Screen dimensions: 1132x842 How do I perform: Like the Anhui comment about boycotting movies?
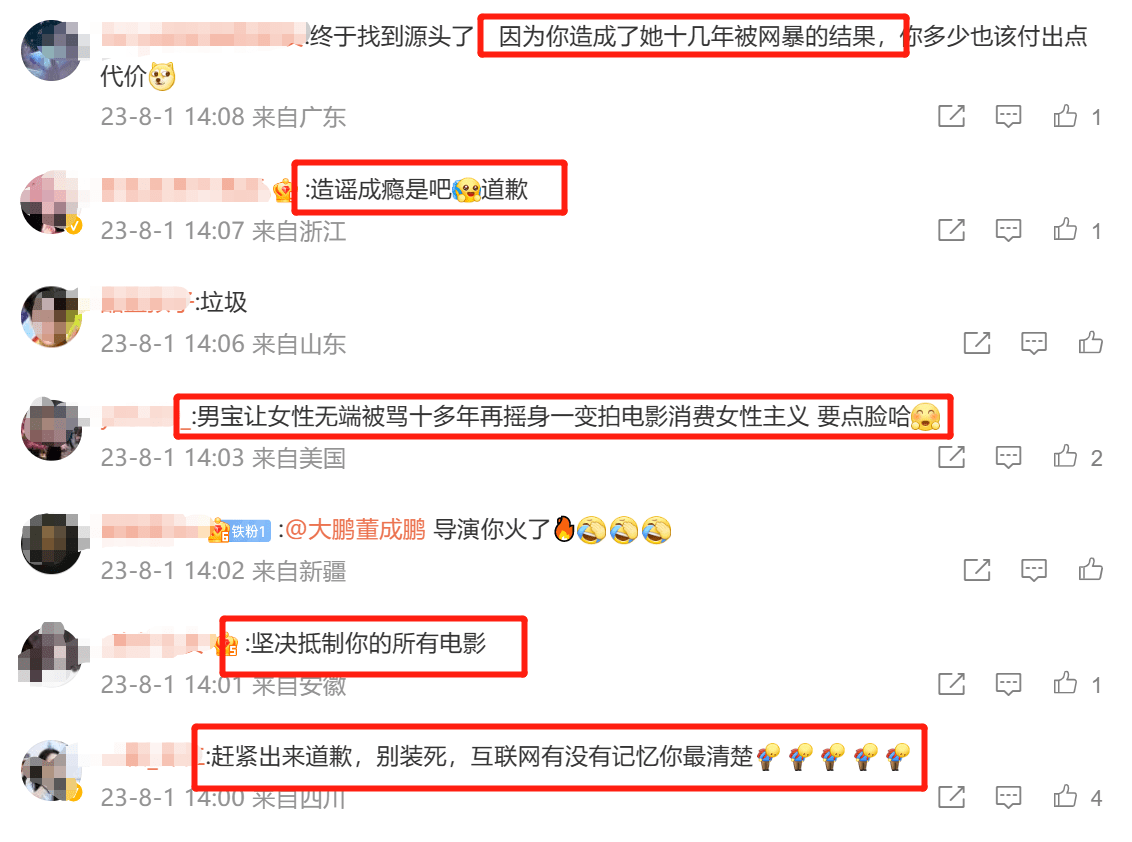click(x=1065, y=683)
